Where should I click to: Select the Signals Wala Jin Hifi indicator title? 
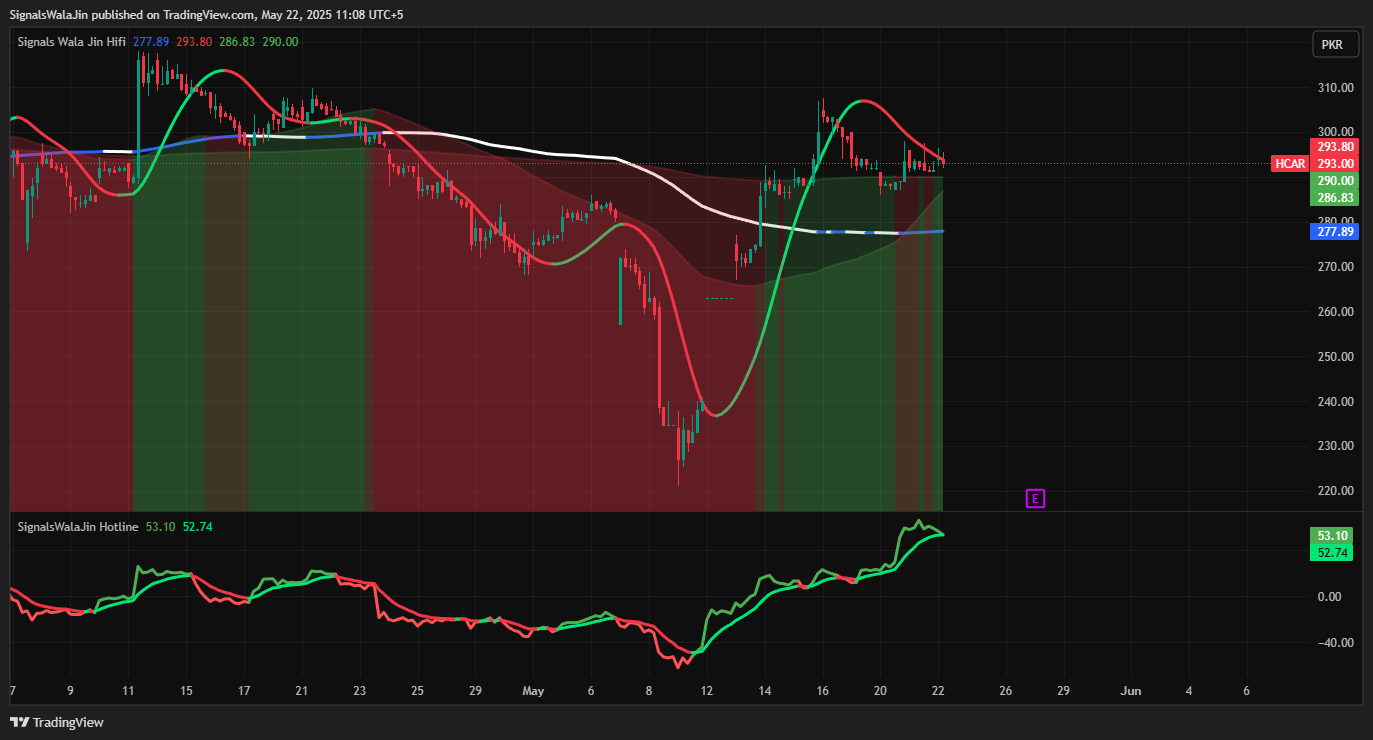point(72,42)
